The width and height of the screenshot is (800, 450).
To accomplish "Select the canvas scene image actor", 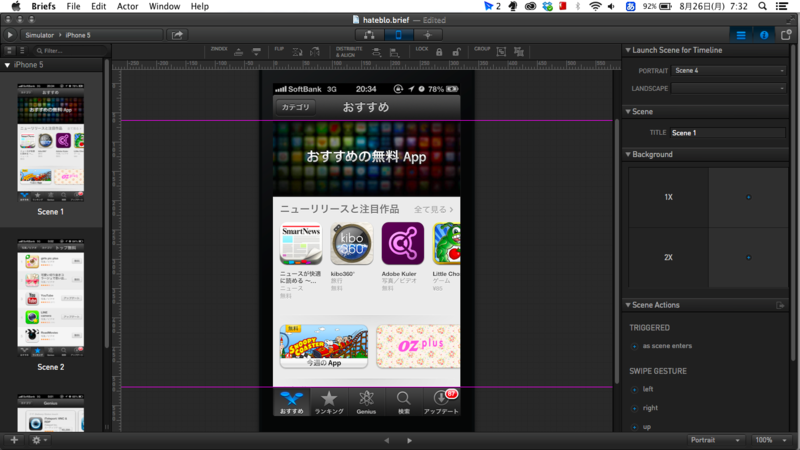I will [366, 250].
